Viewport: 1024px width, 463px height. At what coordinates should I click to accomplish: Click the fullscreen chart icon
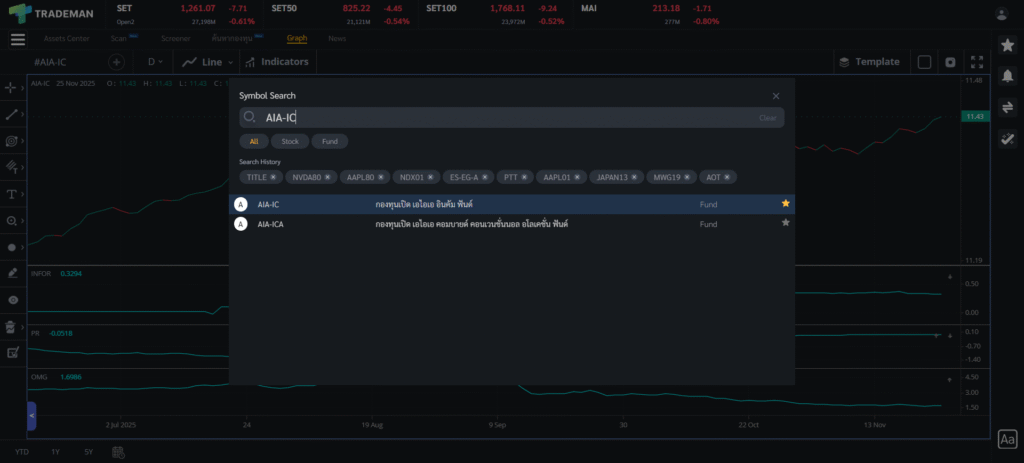pos(977,62)
